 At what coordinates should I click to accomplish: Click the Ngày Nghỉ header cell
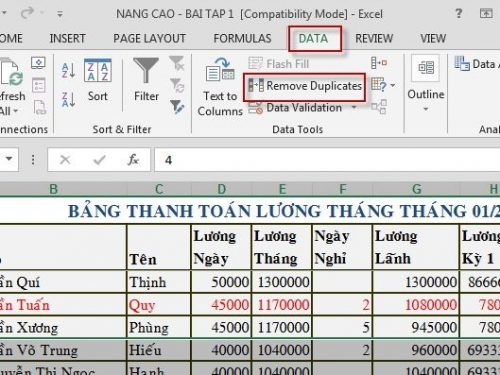342,247
